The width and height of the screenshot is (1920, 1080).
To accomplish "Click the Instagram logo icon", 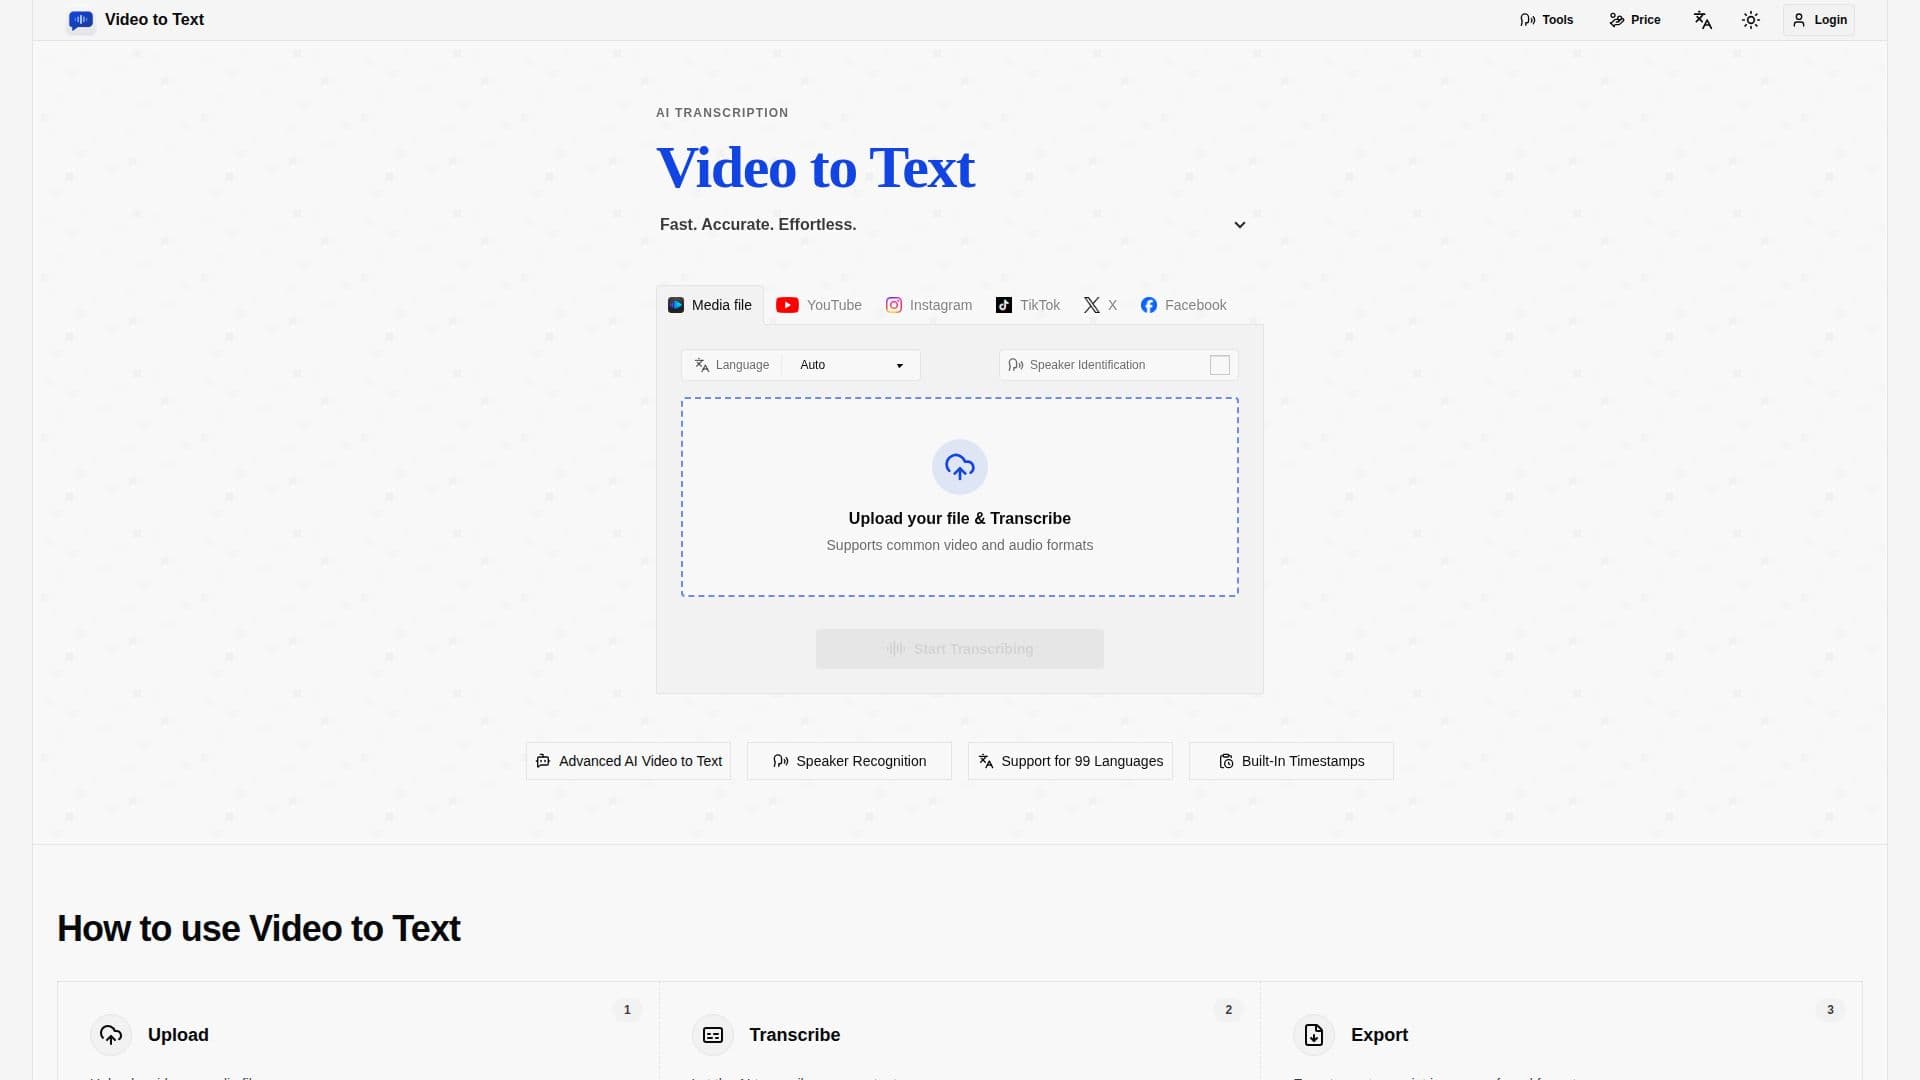I will pos(894,305).
